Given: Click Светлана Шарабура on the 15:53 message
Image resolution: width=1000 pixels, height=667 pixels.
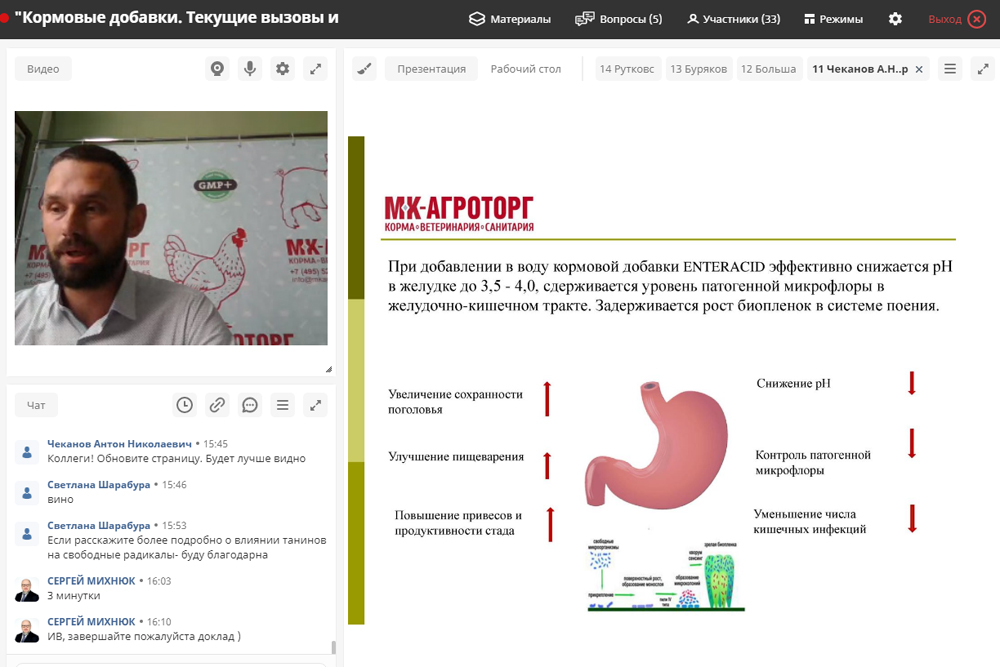Looking at the screenshot, I should [x=99, y=525].
